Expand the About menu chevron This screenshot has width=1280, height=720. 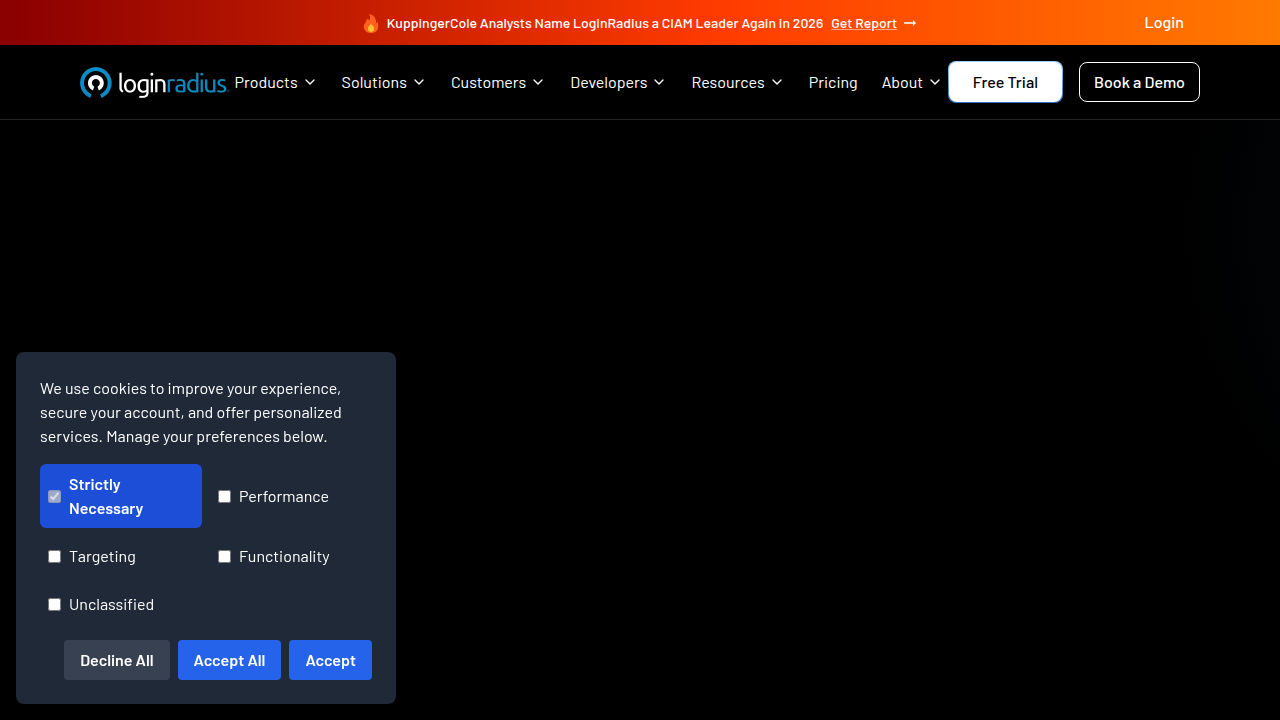pos(935,82)
